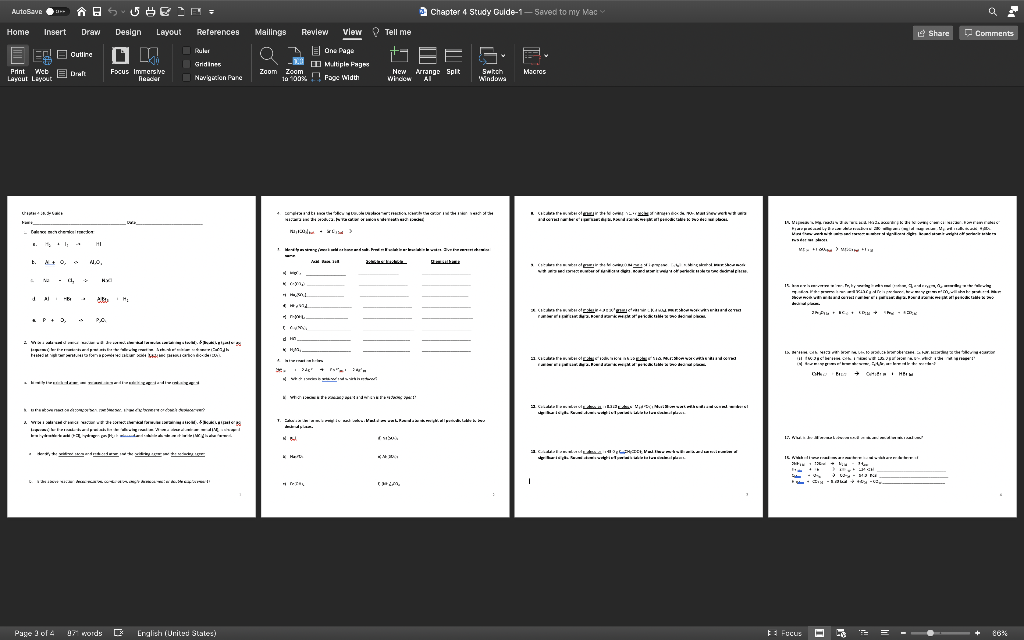
Task: Click English (United States) language indicator
Action: (176, 633)
